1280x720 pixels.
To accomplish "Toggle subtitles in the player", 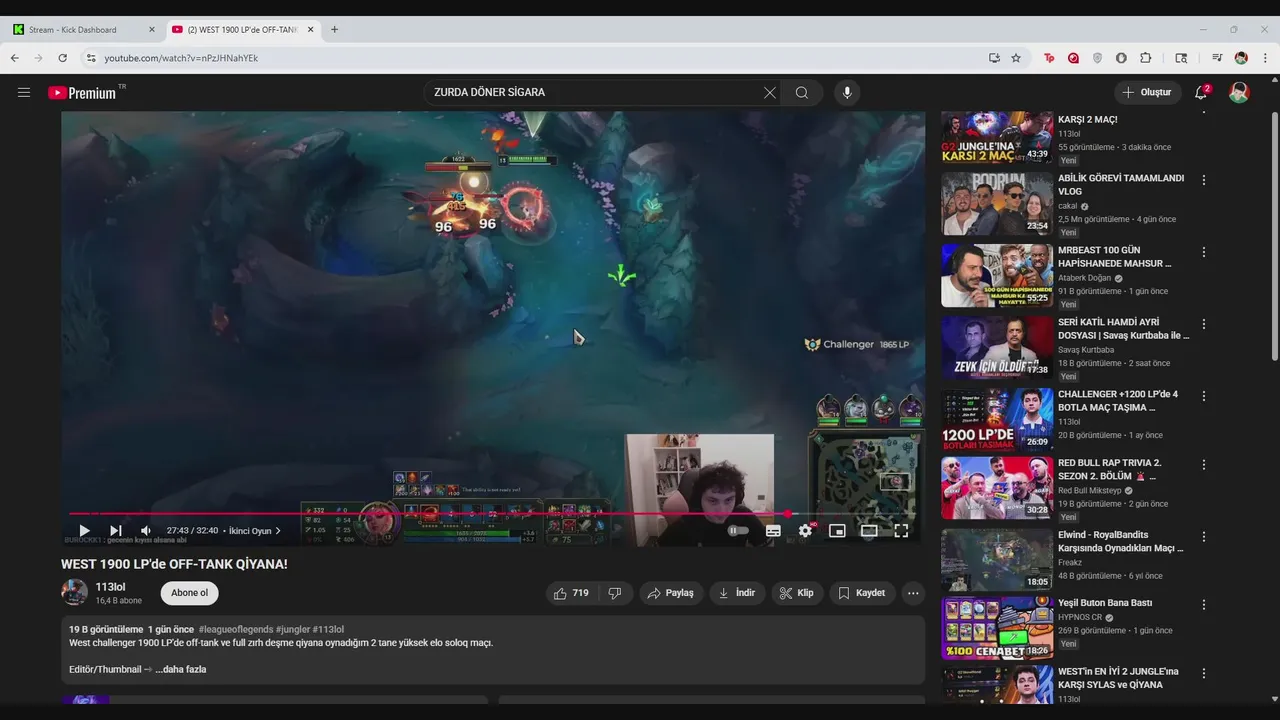I will point(773,531).
